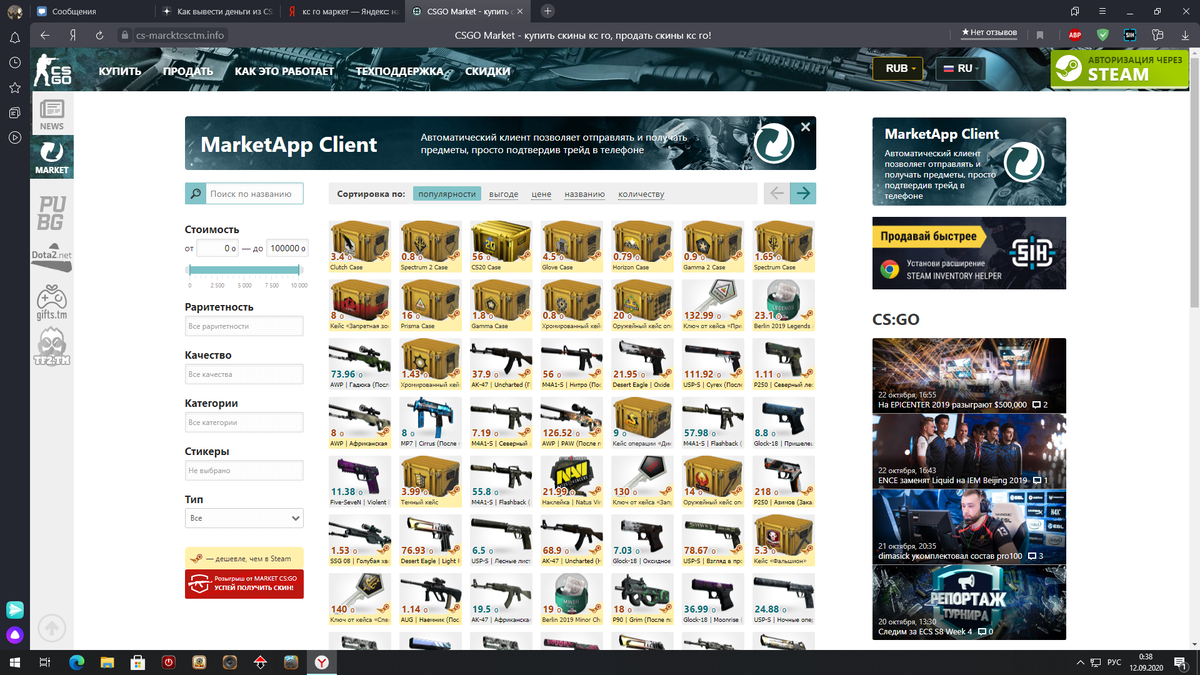
Task: Open КАК ЭТО РАБОТАЕТ menu item
Action: [x=284, y=71]
